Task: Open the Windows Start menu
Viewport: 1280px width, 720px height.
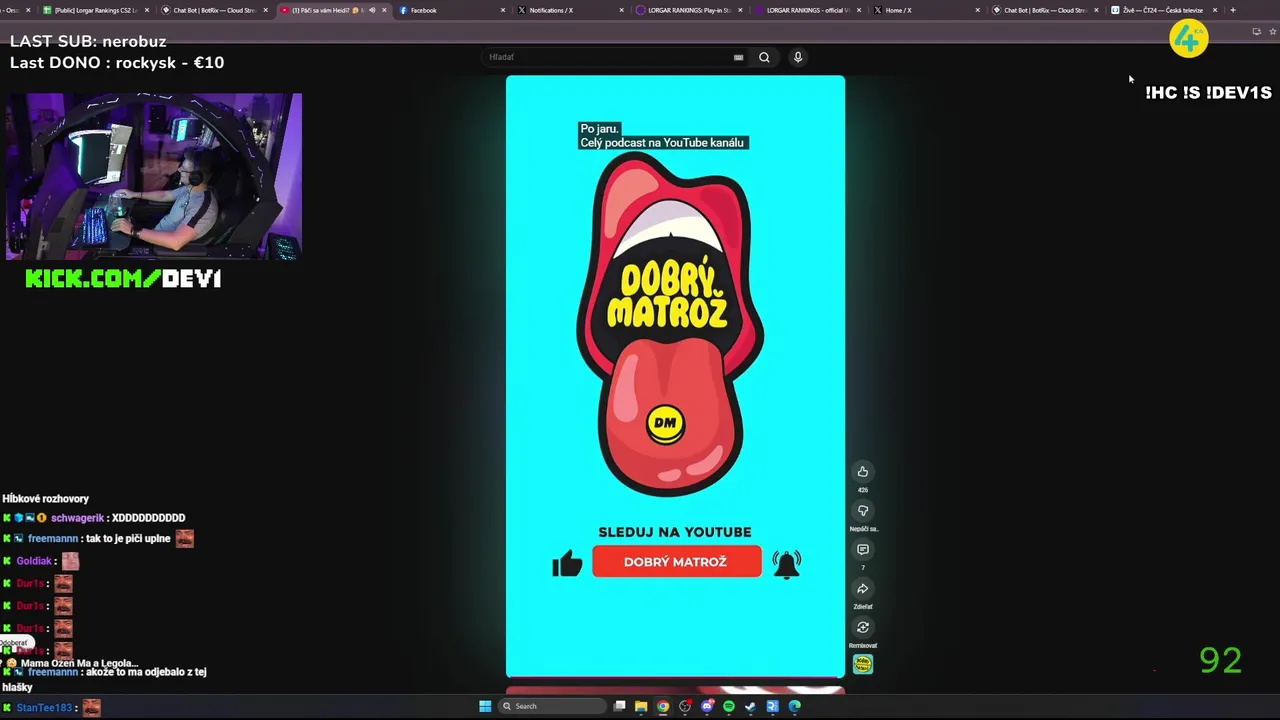Action: point(485,706)
